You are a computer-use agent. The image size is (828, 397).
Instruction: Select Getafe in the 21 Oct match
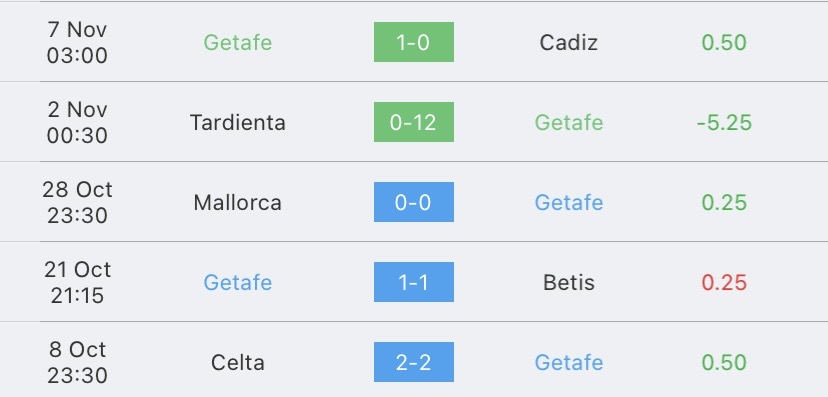click(238, 282)
